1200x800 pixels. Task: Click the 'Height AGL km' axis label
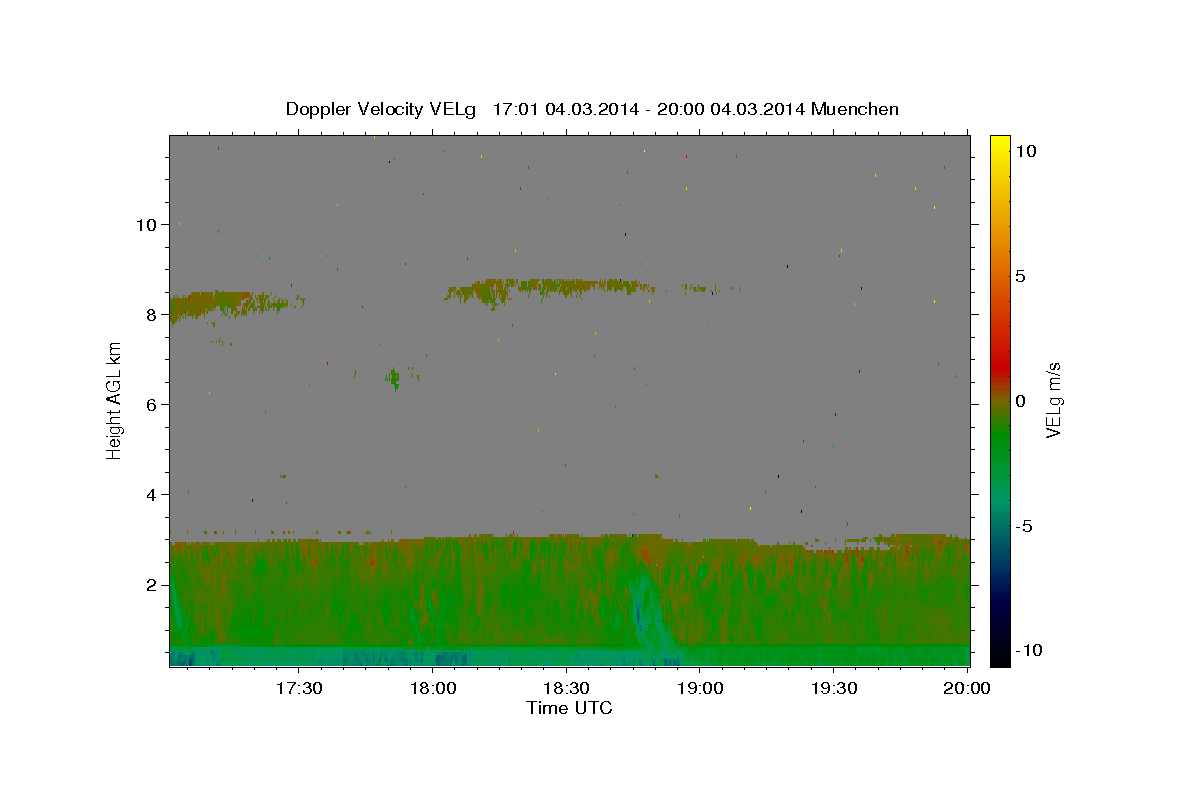[x=114, y=400]
